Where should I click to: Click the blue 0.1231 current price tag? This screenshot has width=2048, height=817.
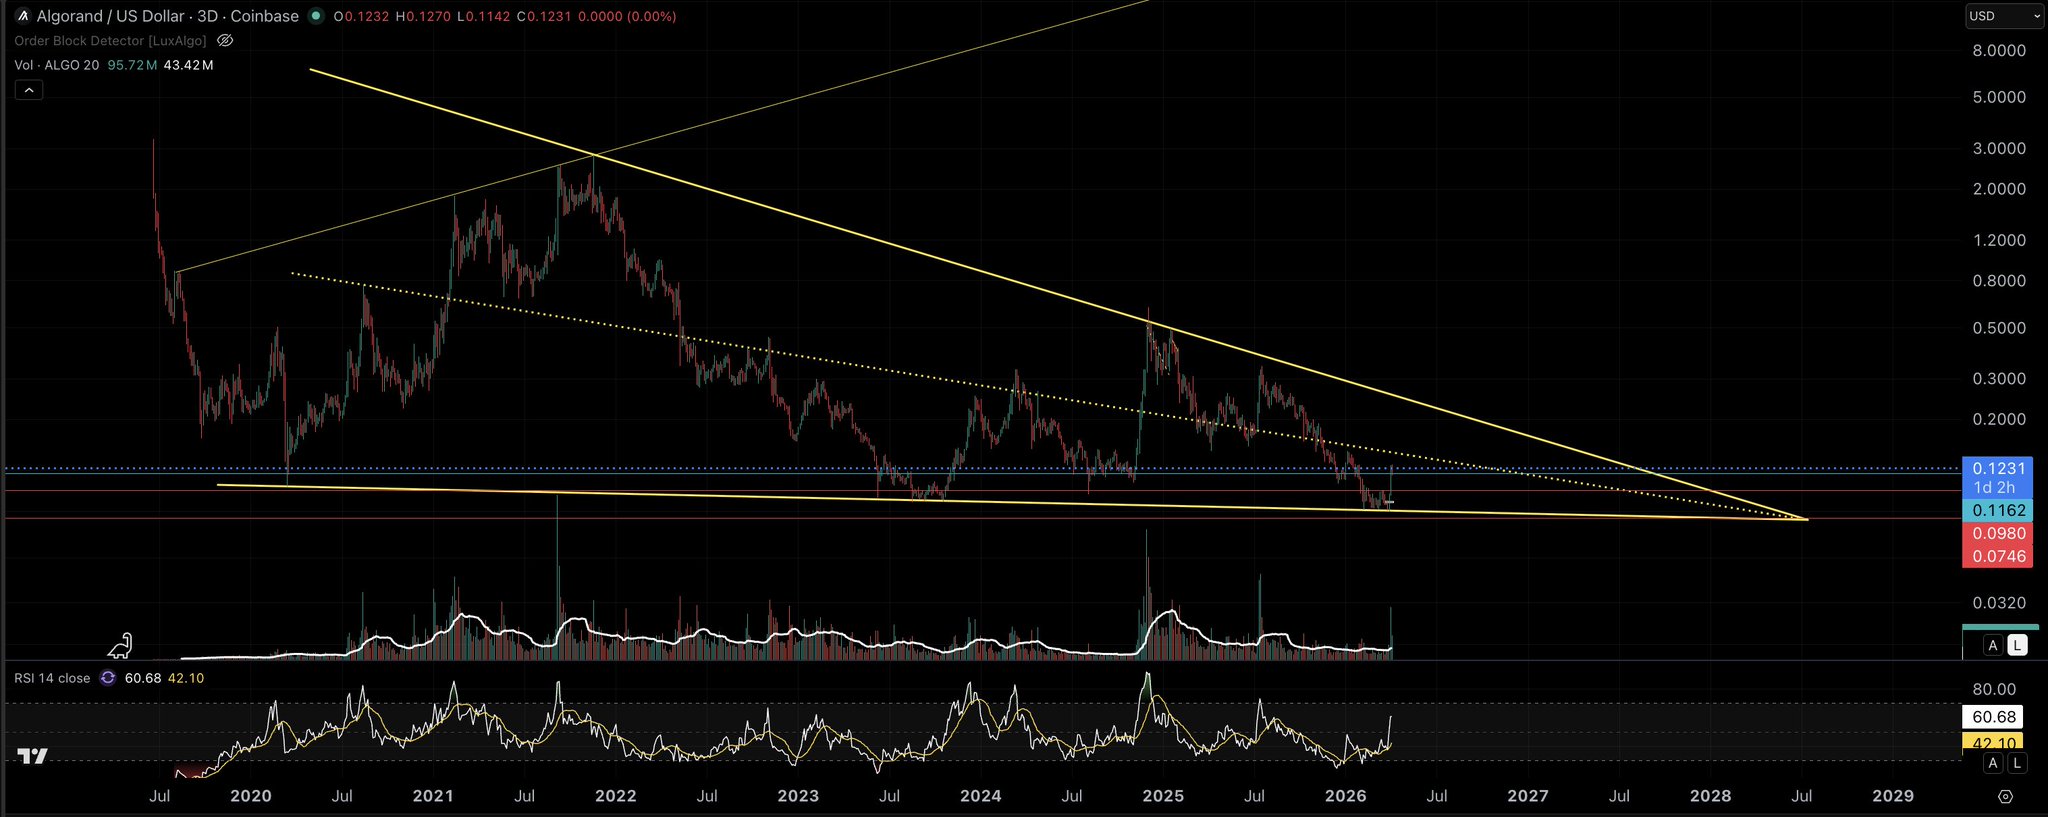pos(1999,468)
